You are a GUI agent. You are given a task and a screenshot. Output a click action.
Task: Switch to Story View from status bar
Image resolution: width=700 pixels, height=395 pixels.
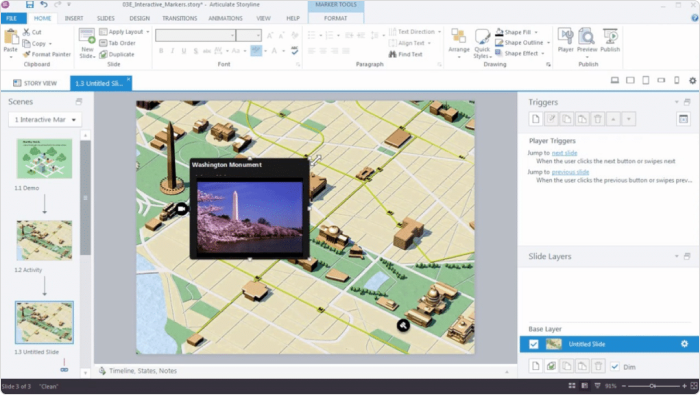572,386
